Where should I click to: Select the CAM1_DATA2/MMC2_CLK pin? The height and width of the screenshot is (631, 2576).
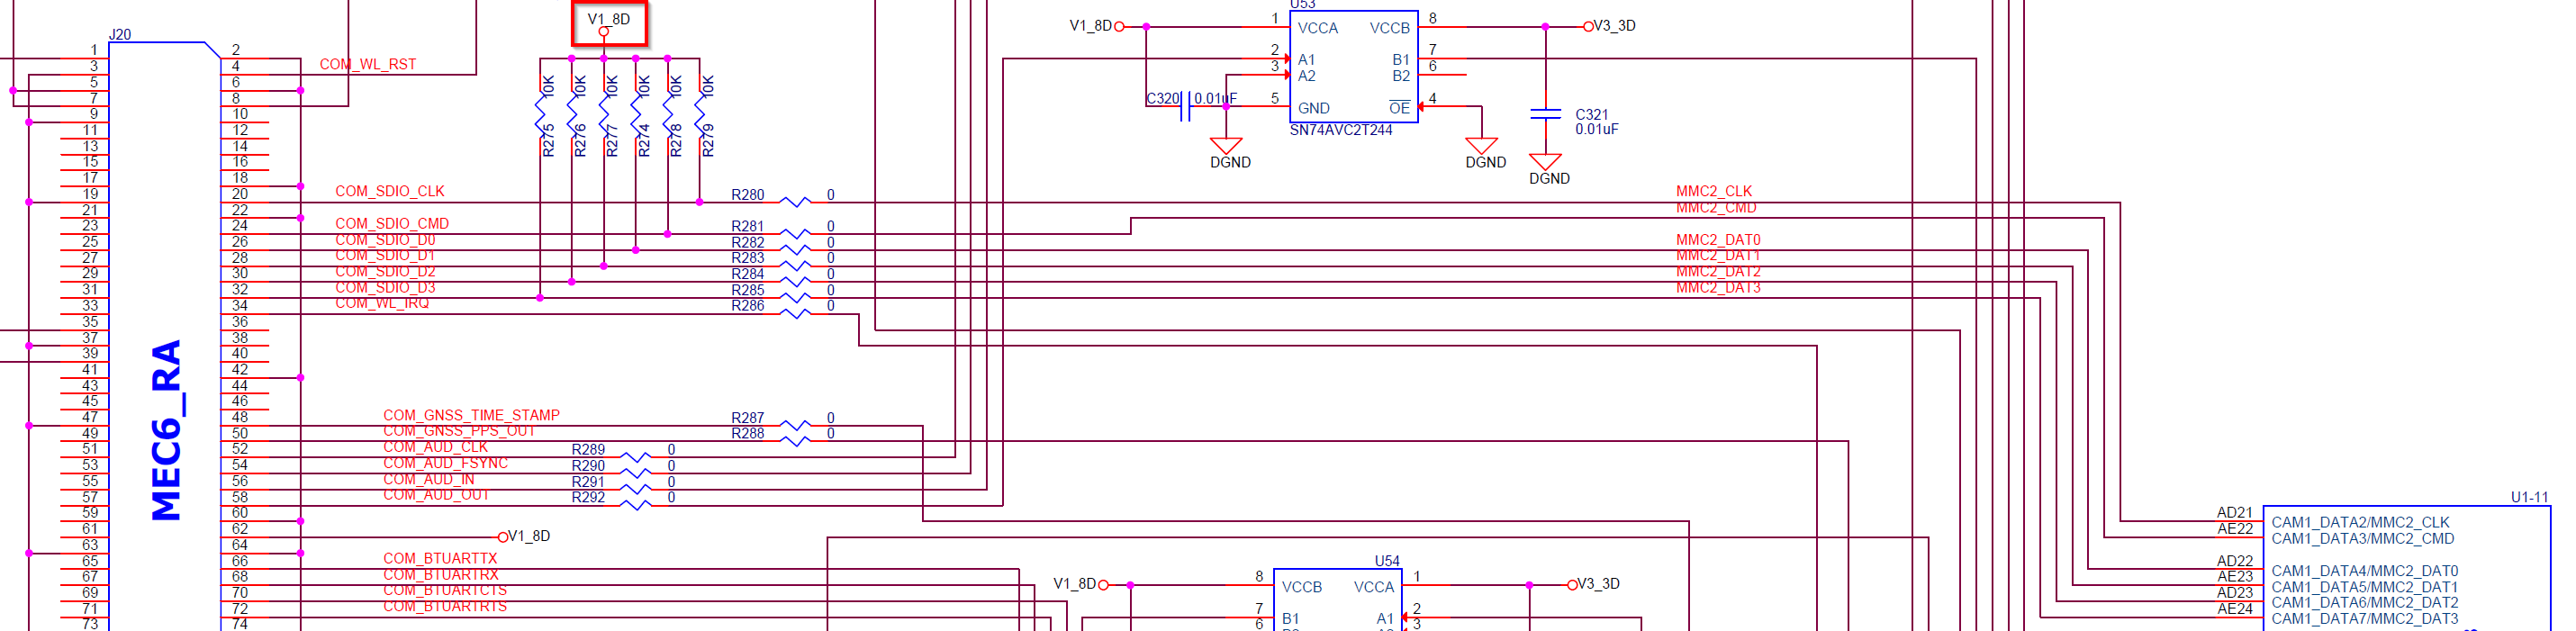[2360, 522]
